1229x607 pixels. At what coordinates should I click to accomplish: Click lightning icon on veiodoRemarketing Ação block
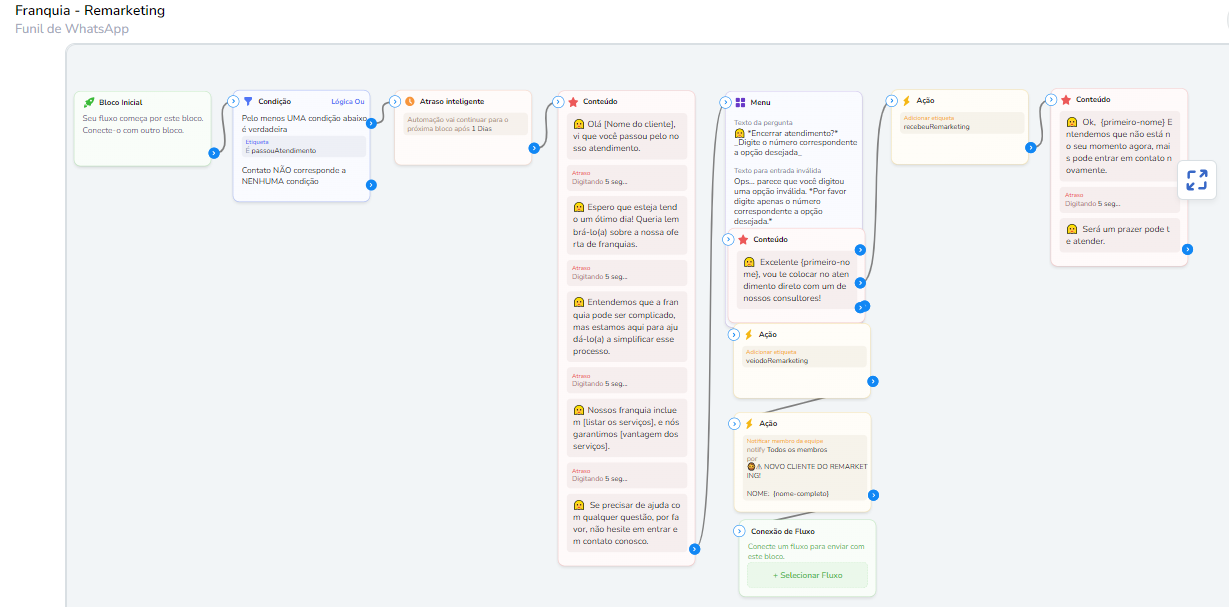[x=748, y=334]
